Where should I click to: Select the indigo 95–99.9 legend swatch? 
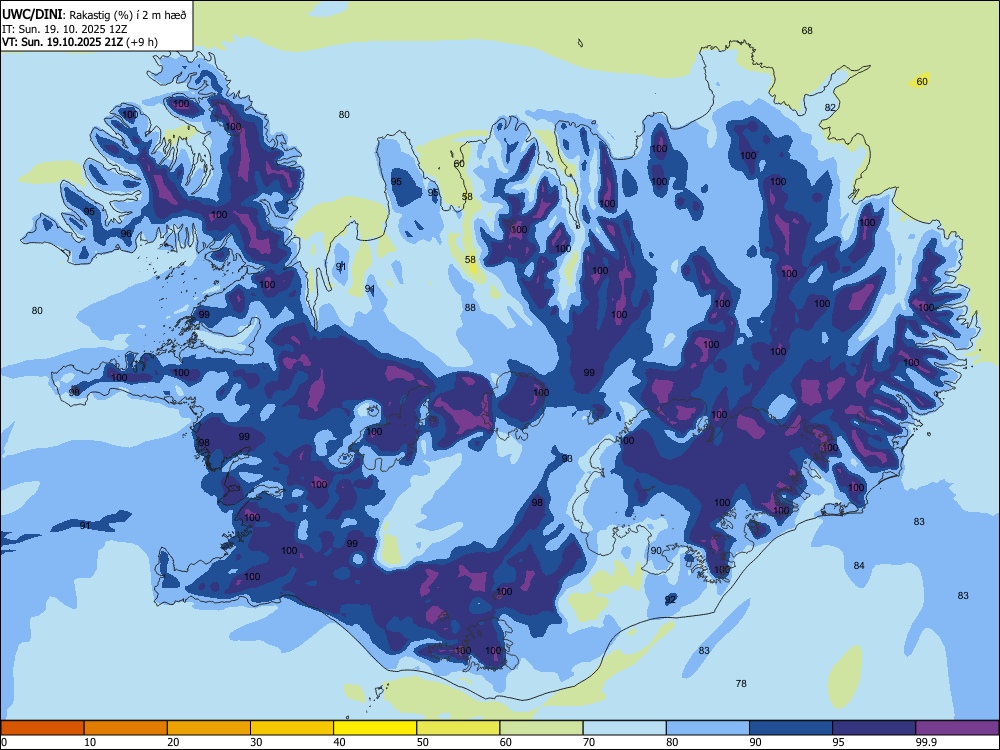(x=874, y=728)
